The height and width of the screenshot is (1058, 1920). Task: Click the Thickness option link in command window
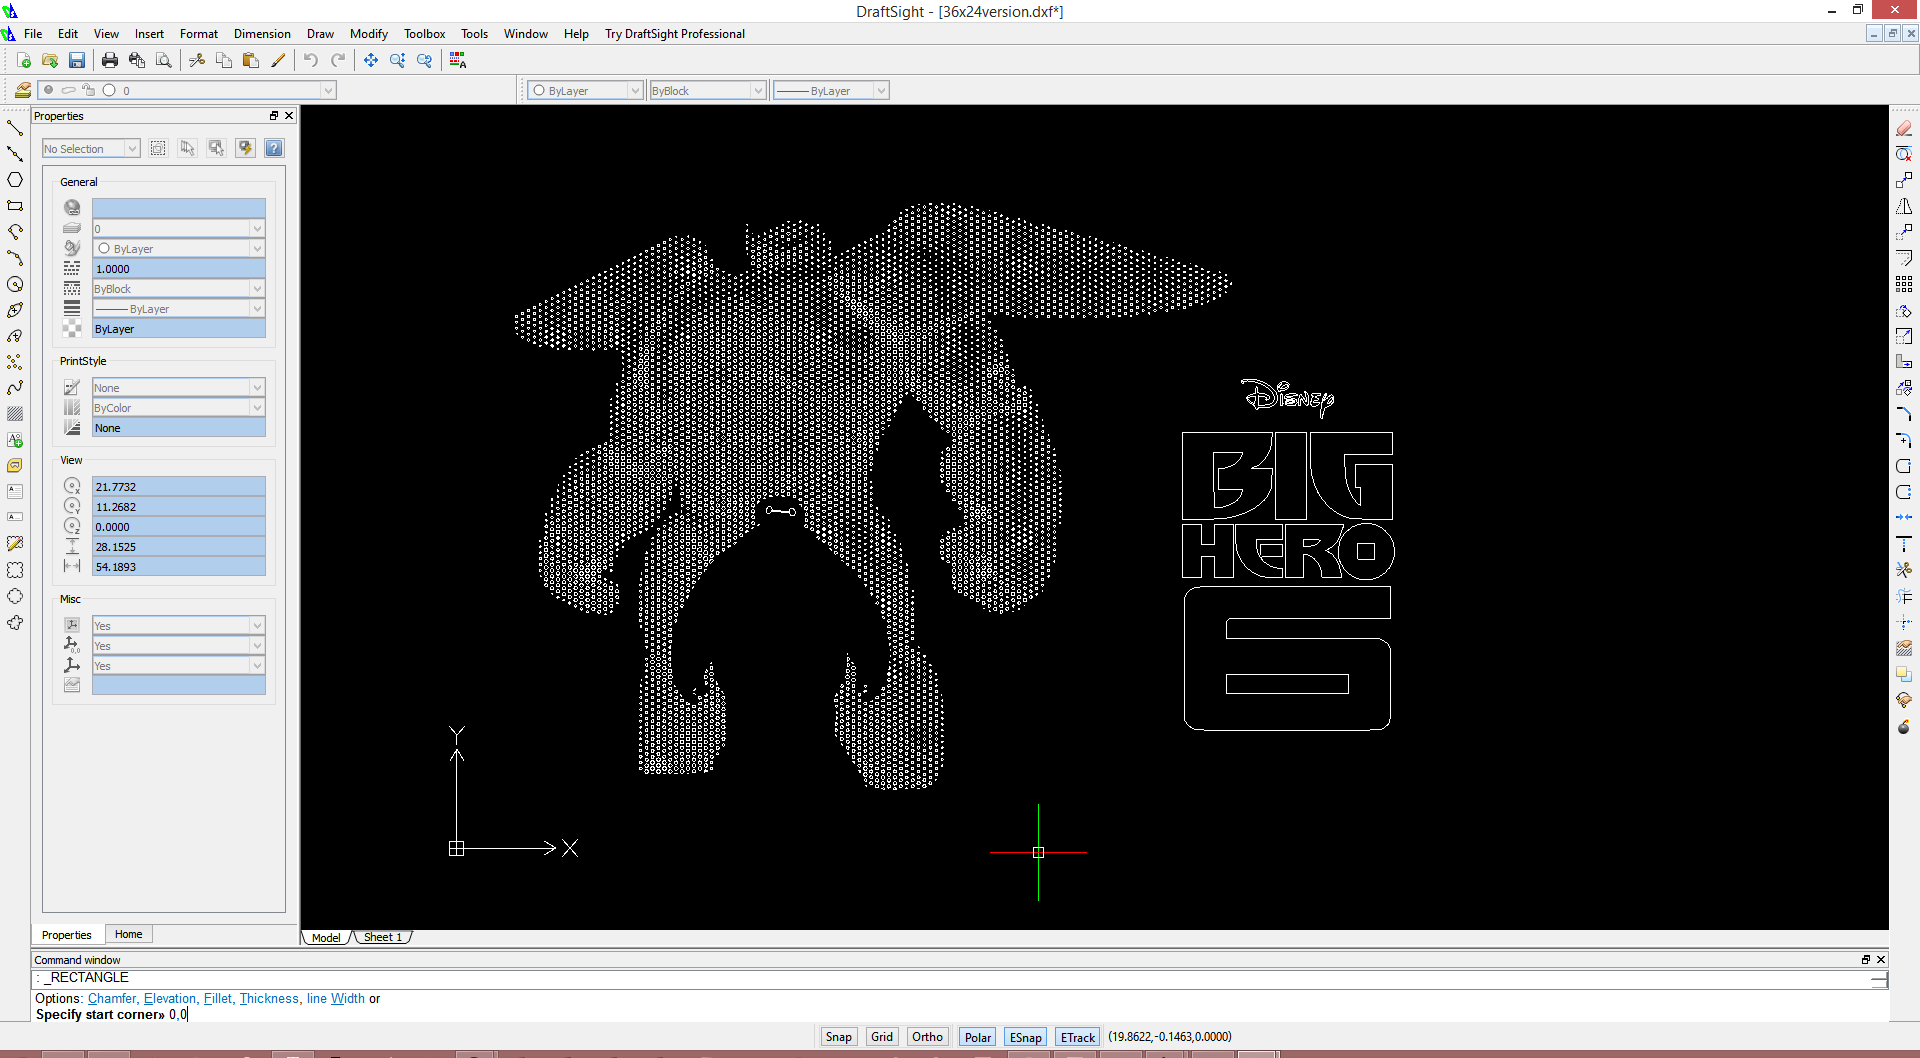pyautogui.click(x=269, y=998)
